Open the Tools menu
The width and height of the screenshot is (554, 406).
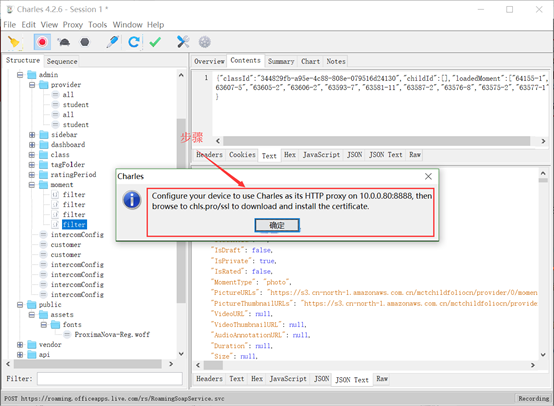[x=98, y=25]
